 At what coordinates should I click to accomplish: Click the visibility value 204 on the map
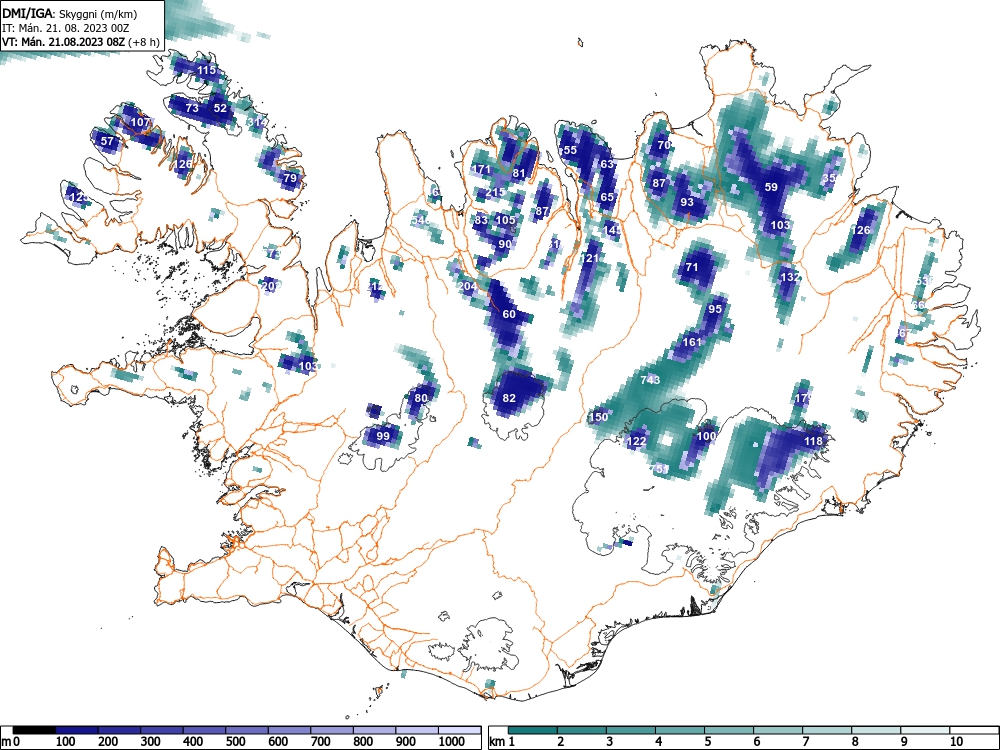click(x=467, y=286)
